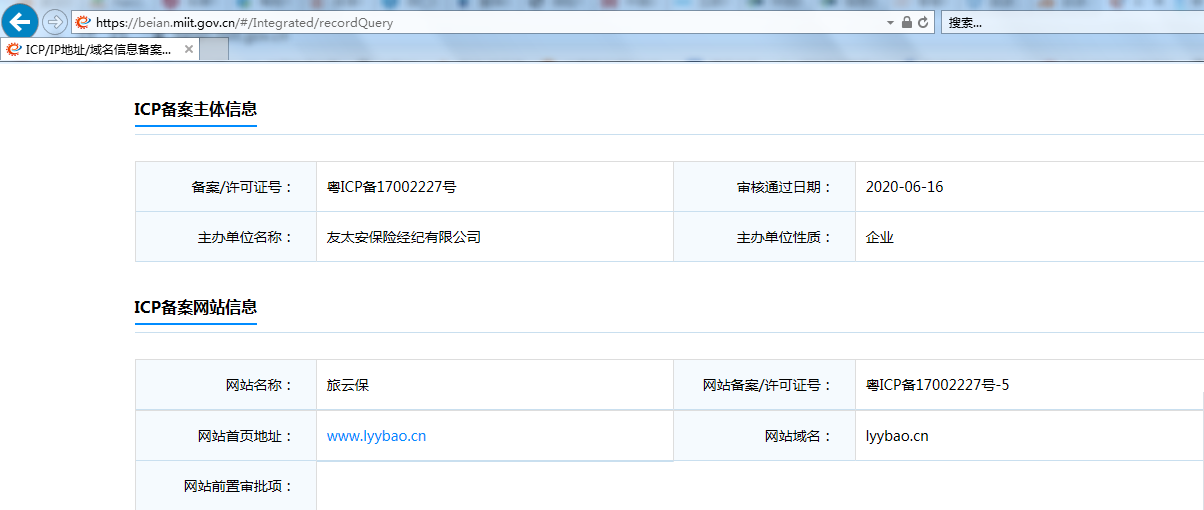Image resolution: width=1204 pixels, height=510 pixels.
Task: Click the ICP备案主体信息 heading
Action: point(196,110)
